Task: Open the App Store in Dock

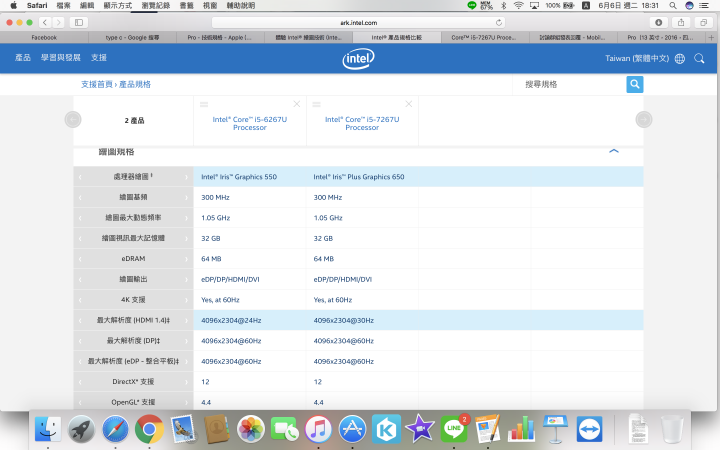Action: [352, 429]
